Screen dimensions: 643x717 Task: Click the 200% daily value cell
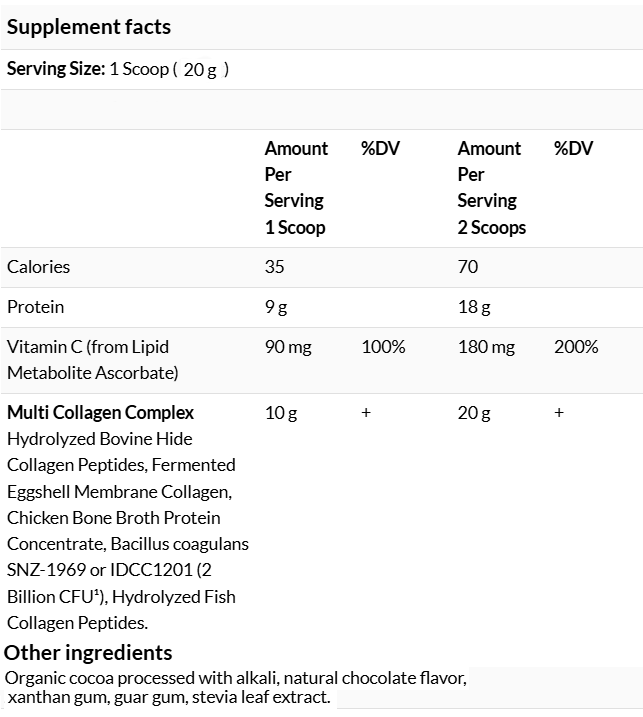(576, 347)
